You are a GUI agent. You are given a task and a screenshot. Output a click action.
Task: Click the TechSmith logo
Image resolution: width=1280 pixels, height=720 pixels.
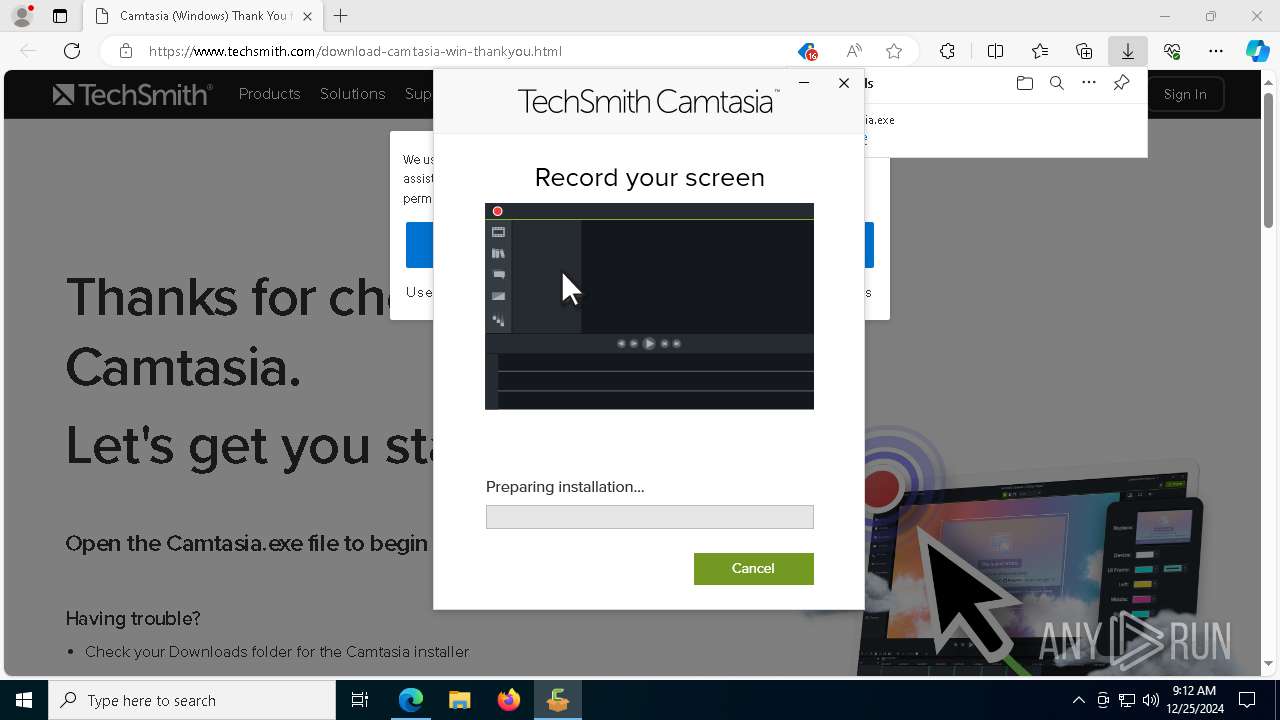(x=132, y=94)
